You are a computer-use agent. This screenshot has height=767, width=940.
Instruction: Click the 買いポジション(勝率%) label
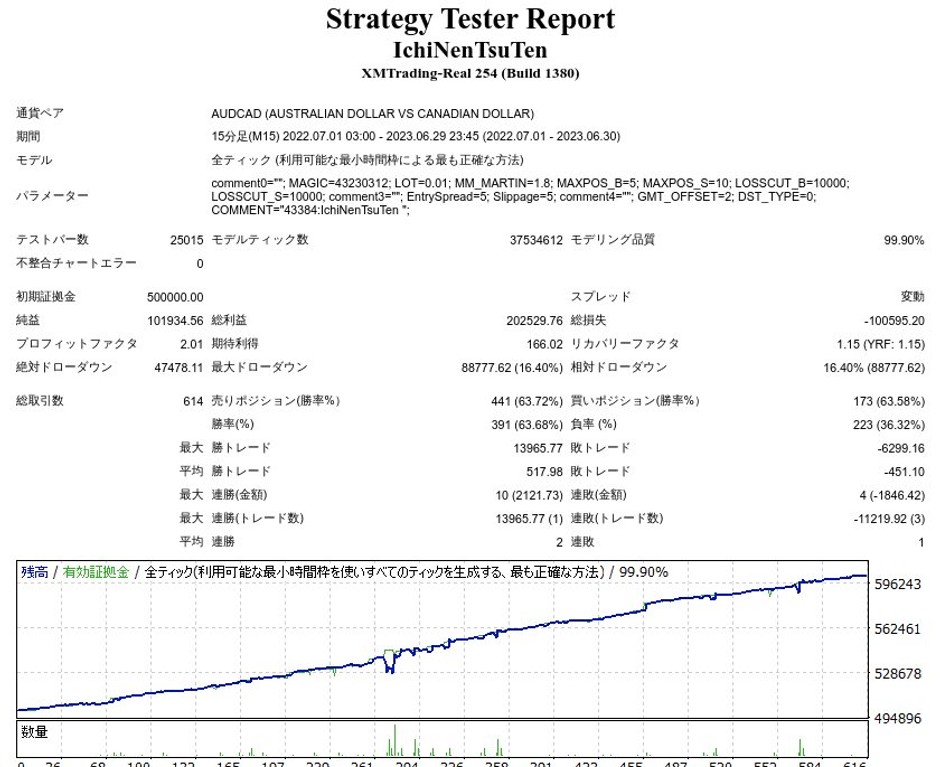click(x=635, y=401)
